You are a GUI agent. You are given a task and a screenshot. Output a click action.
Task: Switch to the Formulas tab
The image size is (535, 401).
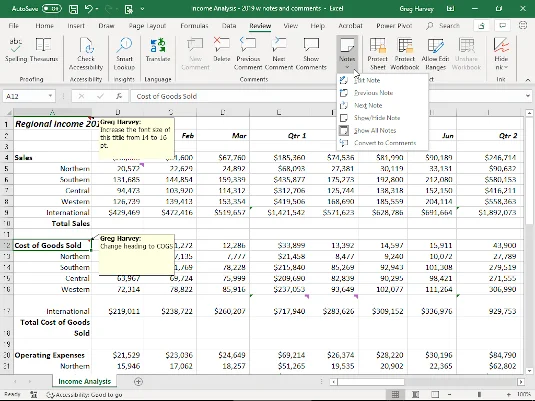(194, 26)
